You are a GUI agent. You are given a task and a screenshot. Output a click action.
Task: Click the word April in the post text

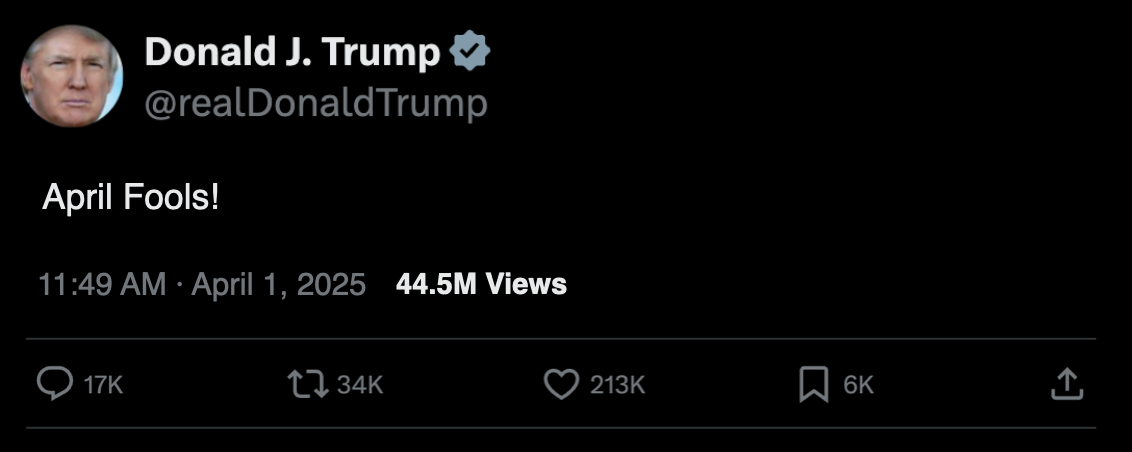tap(78, 198)
